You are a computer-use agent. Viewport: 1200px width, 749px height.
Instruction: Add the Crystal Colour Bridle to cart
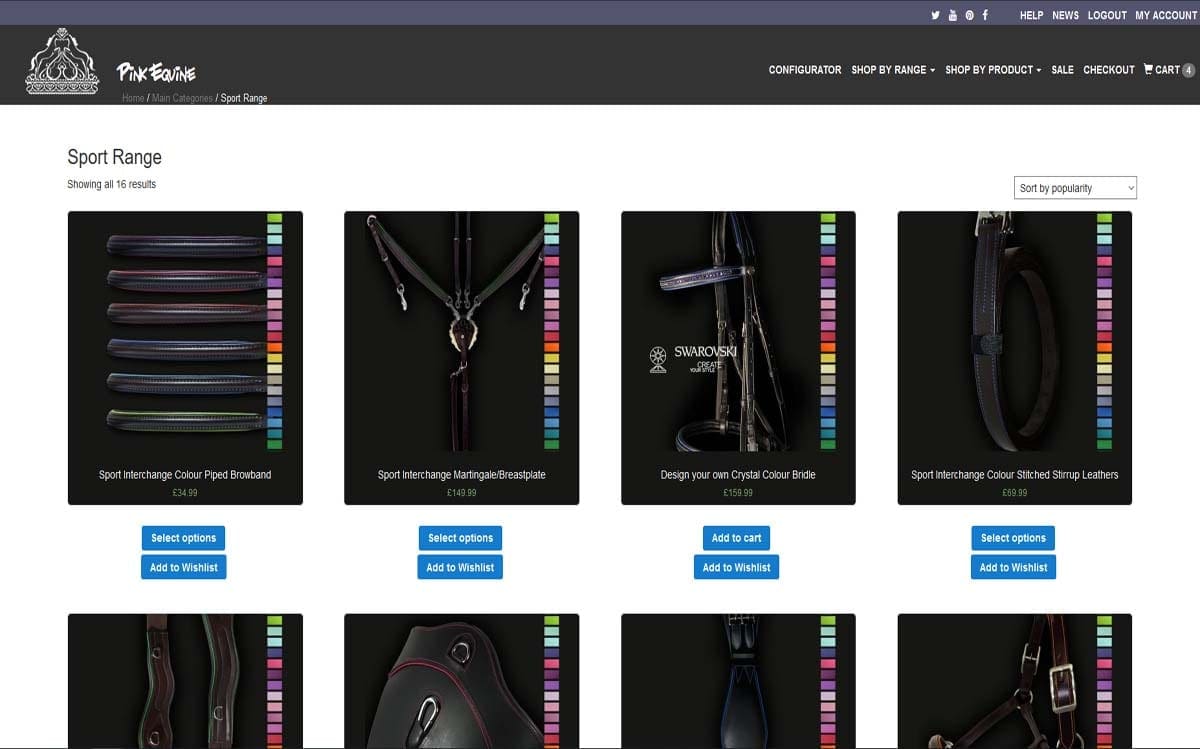coord(736,537)
